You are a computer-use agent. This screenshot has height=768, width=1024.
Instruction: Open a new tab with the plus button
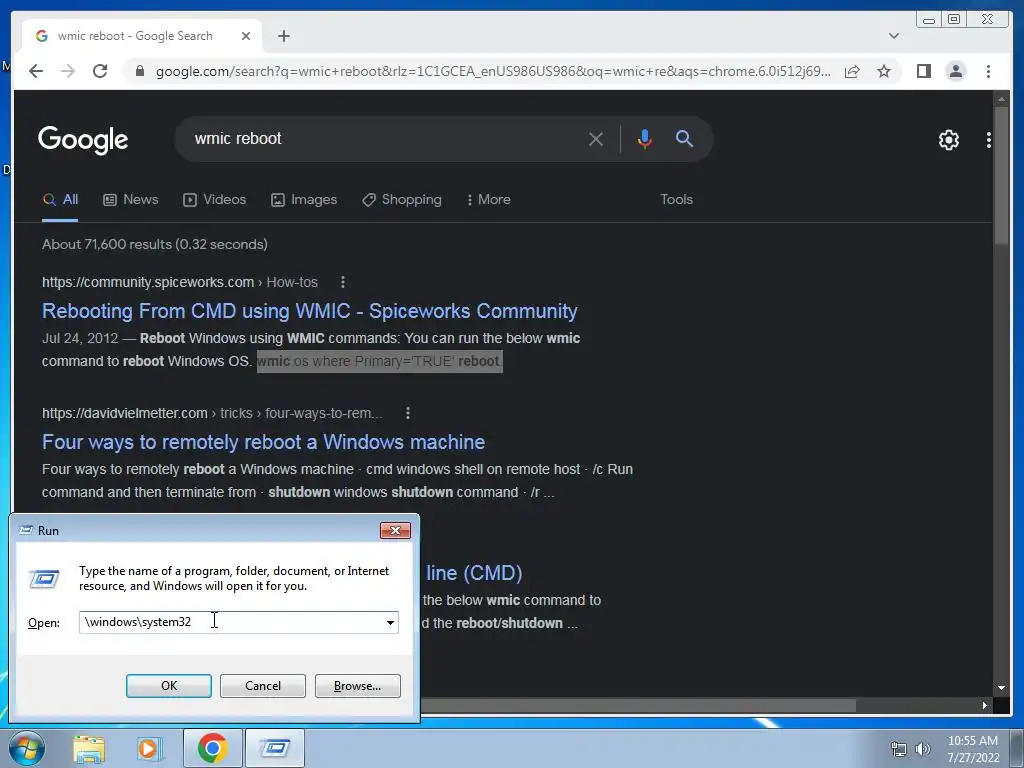point(283,36)
